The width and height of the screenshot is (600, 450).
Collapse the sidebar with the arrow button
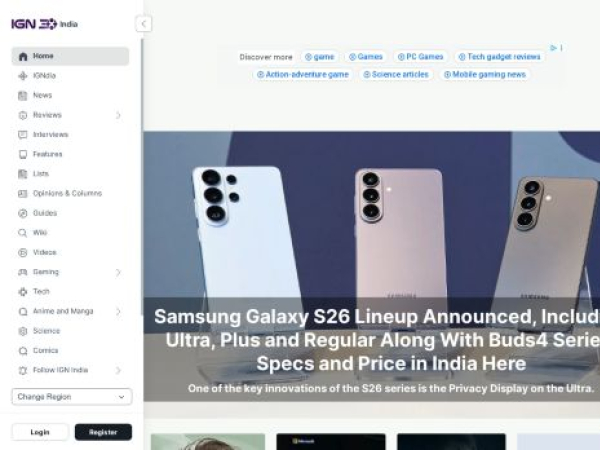(x=143, y=24)
